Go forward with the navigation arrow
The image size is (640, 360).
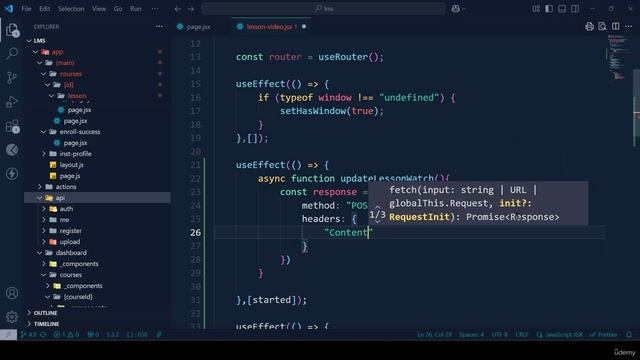pyautogui.click(x=191, y=9)
